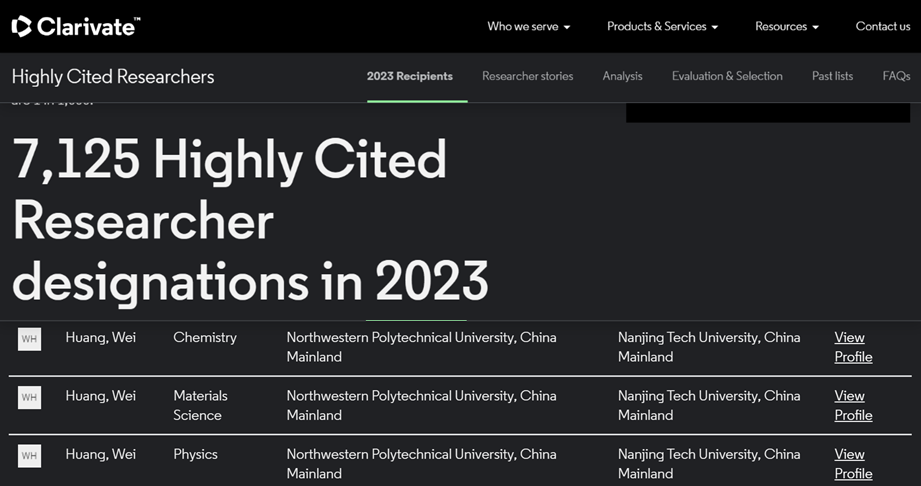
Task: Go to the Analysis tab
Action: coord(622,76)
